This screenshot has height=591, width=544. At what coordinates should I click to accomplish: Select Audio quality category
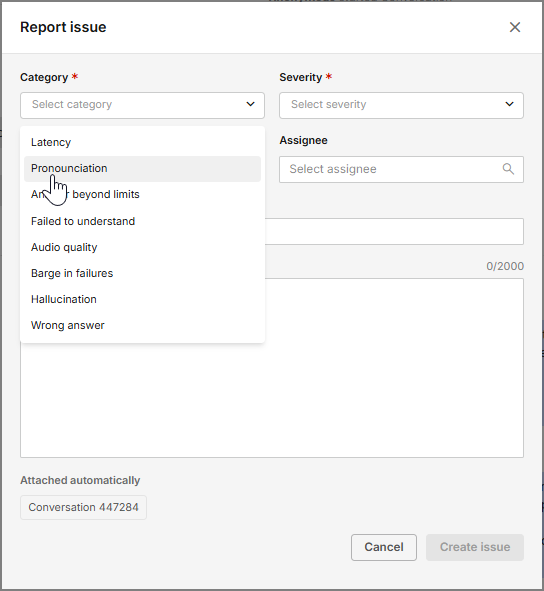coord(142,247)
